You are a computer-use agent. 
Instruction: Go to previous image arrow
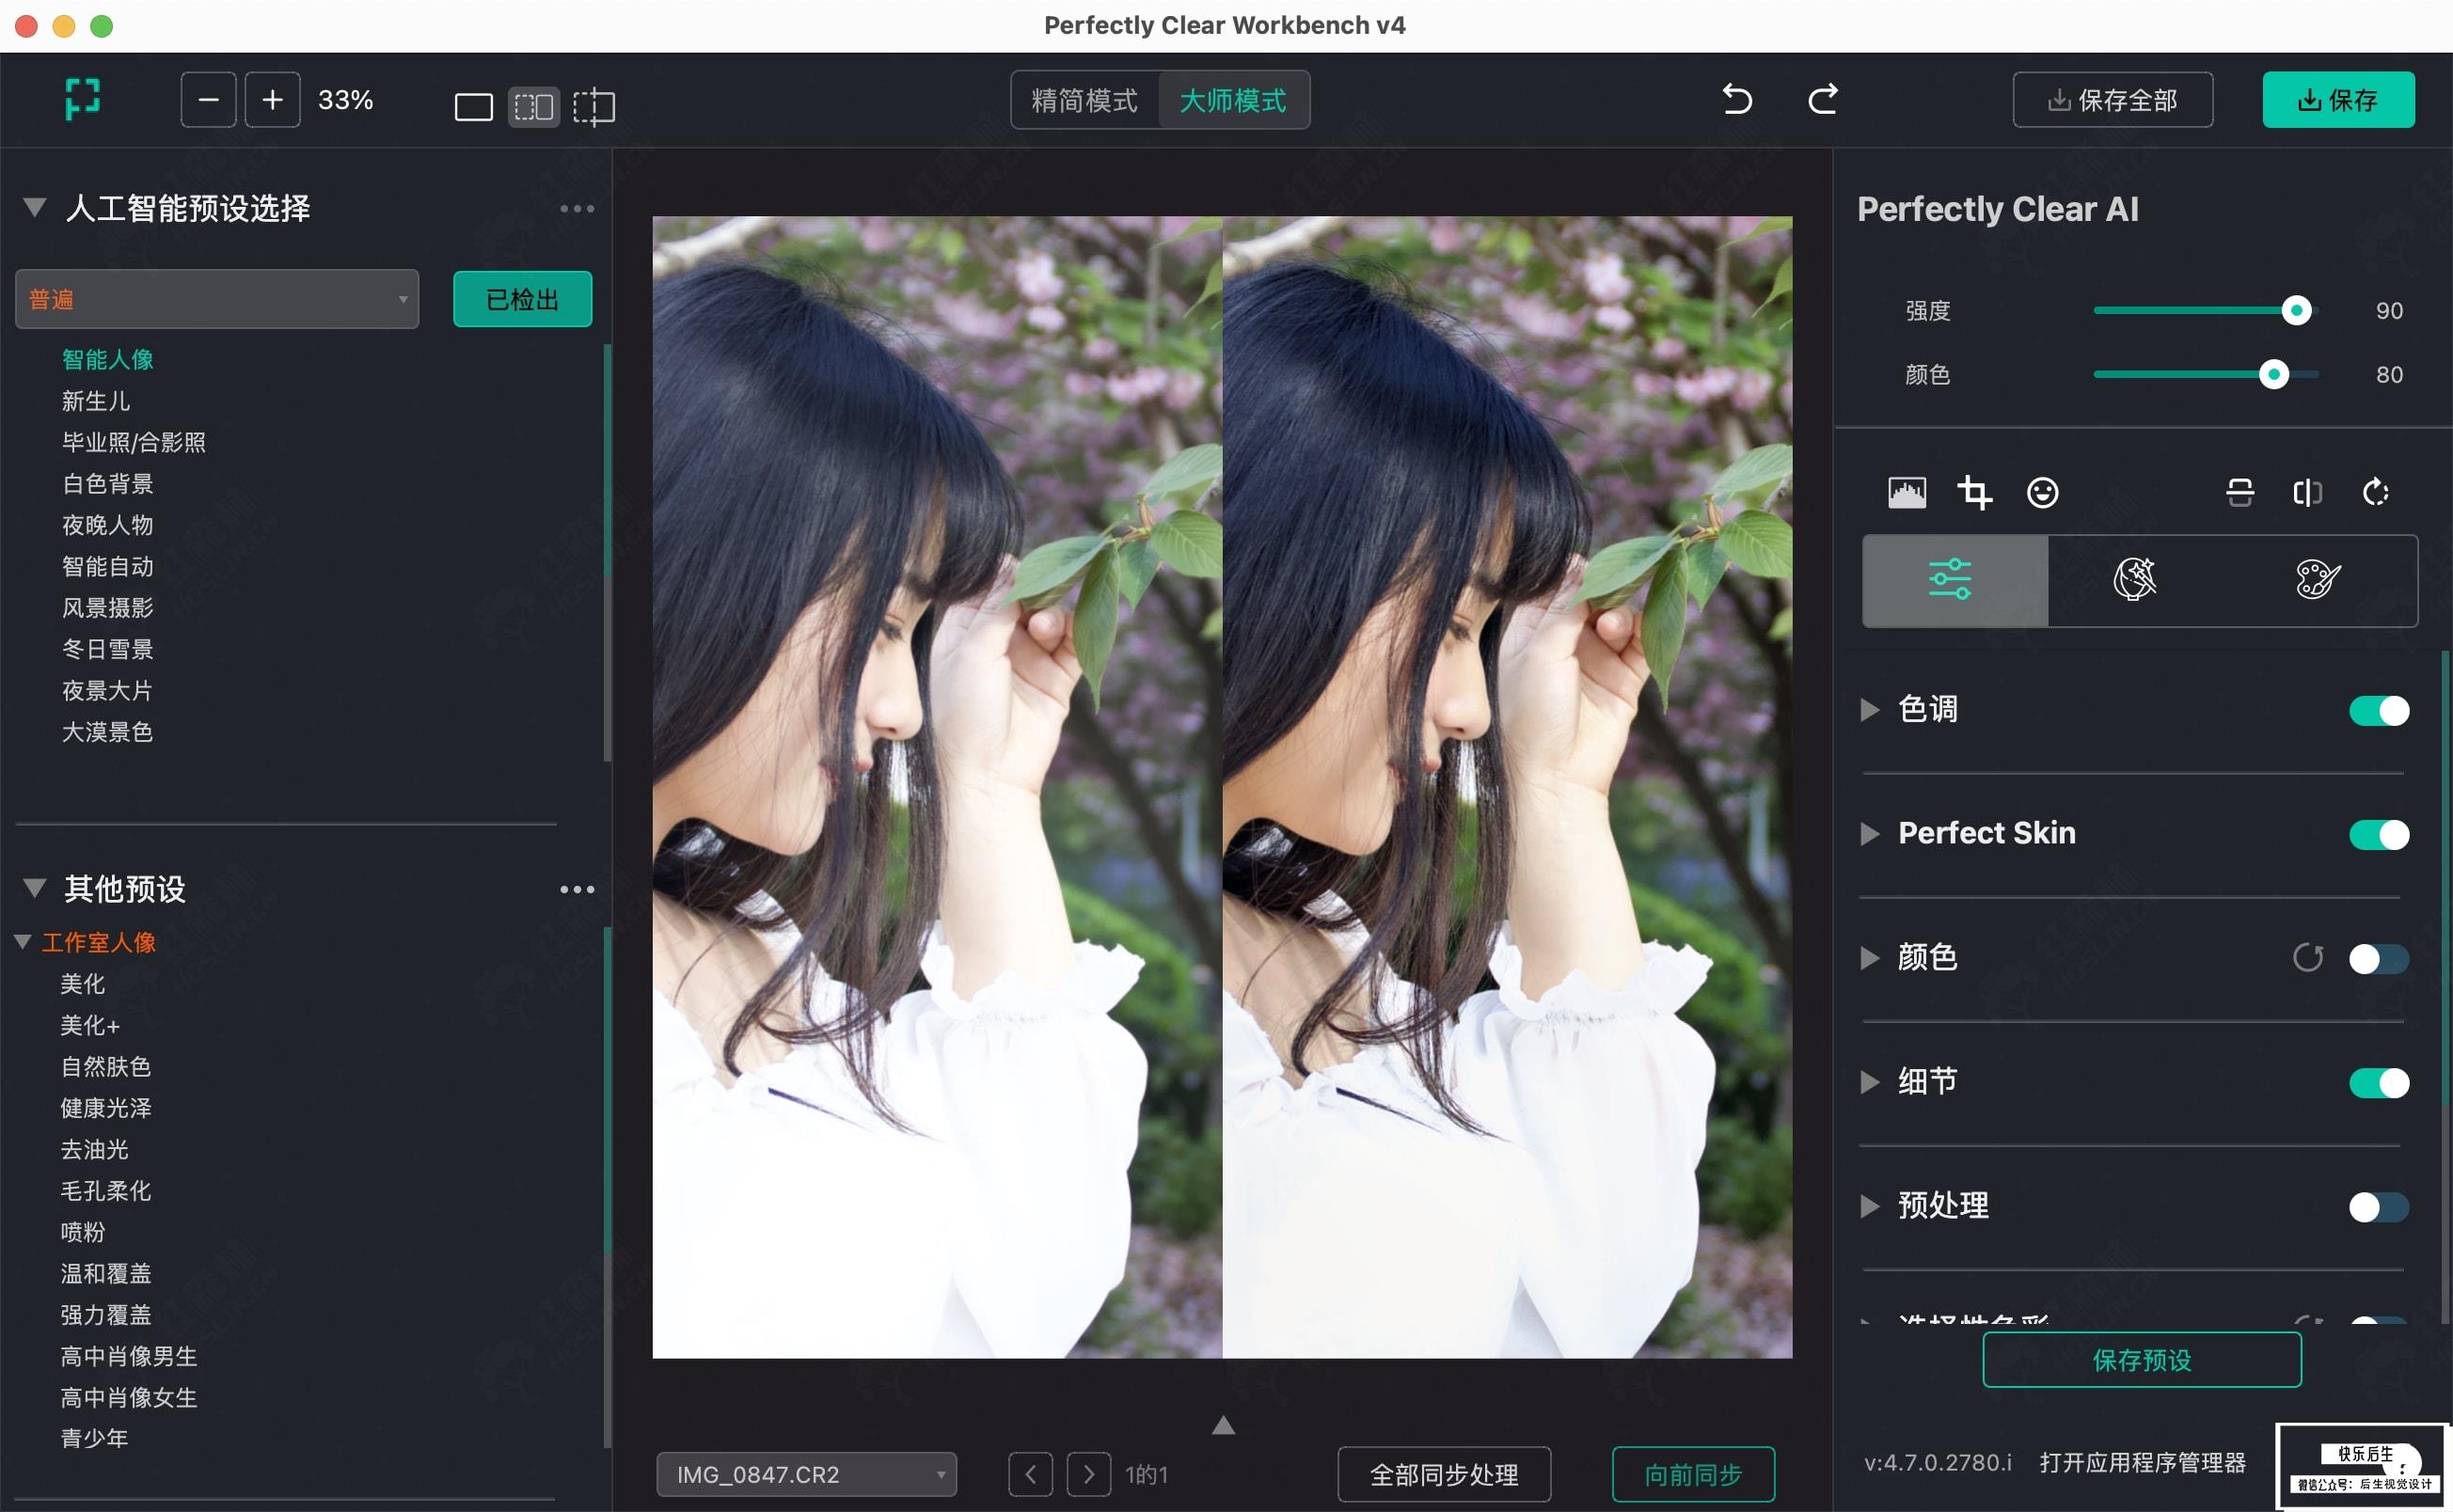pos(1030,1474)
